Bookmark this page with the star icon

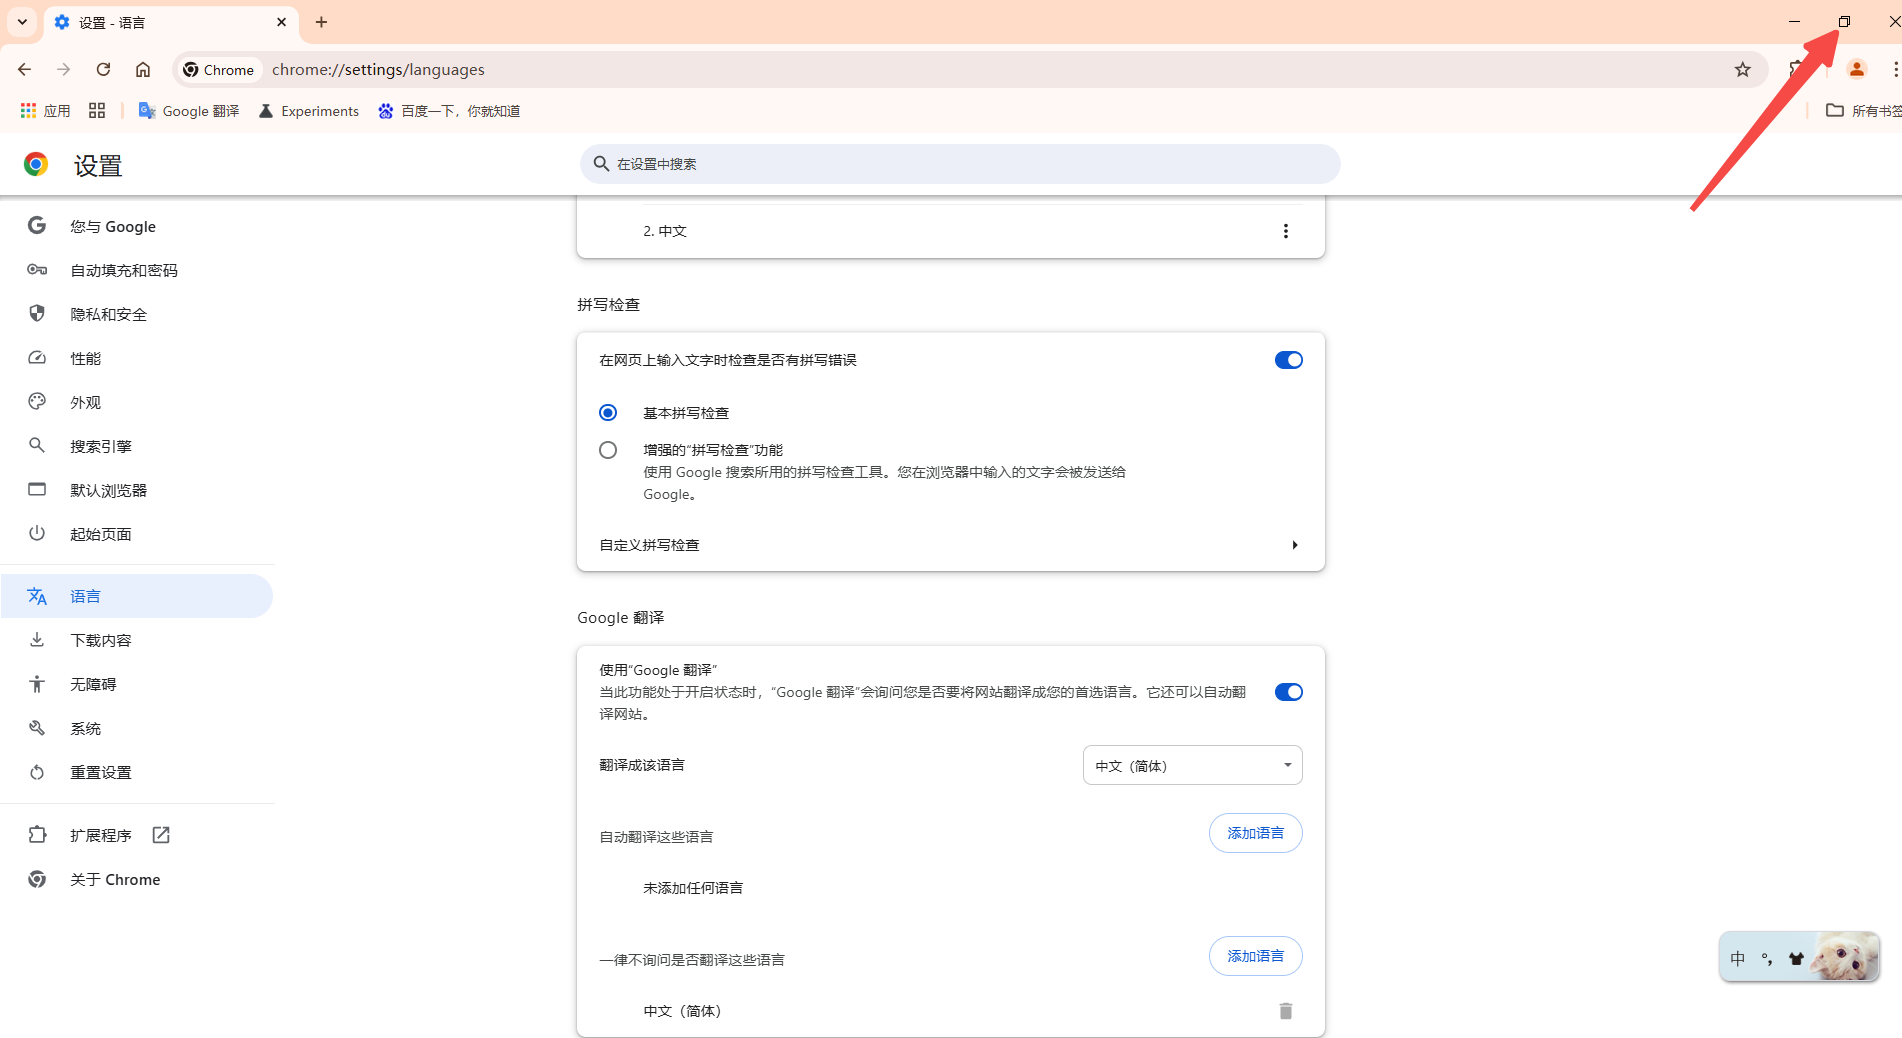pos(1743,69)
